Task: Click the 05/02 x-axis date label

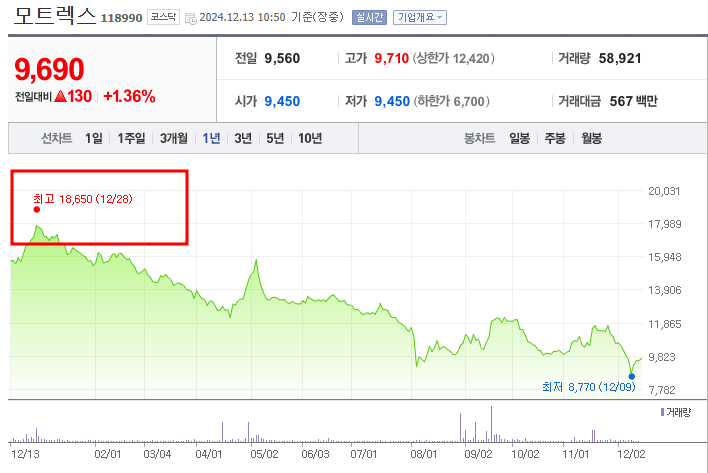Action: coord(265,454)
